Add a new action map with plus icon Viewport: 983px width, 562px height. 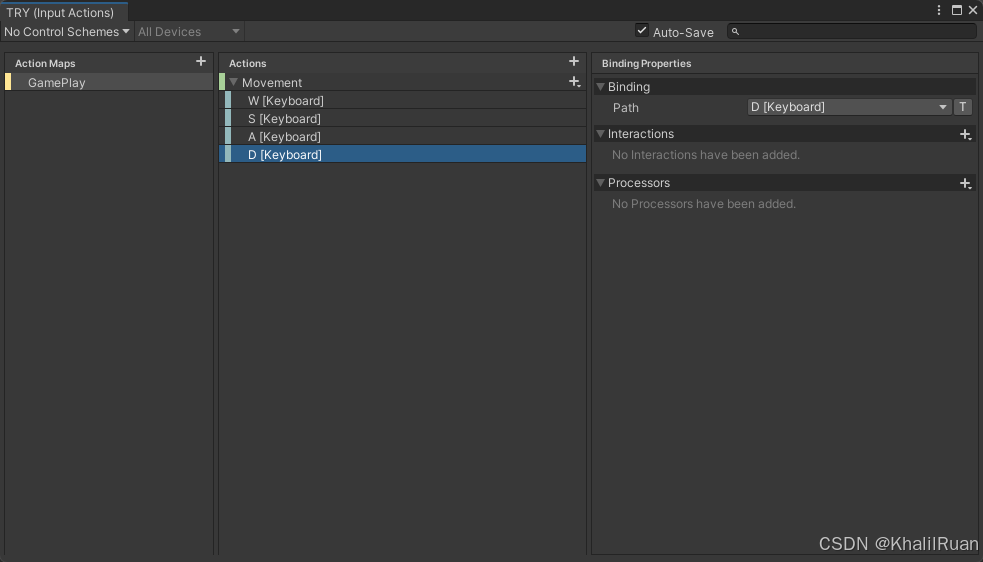coord(201,61)
